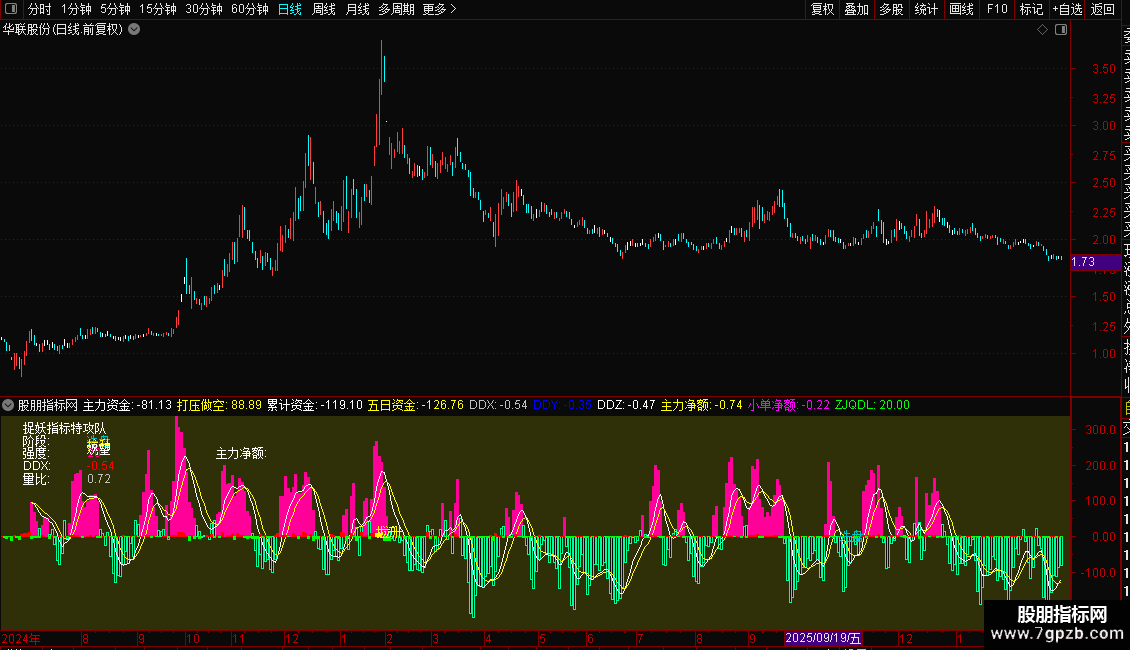This screenshot has width=1130, height=650.
Task: Expand 更多 period options
Action: click(440, 9)
